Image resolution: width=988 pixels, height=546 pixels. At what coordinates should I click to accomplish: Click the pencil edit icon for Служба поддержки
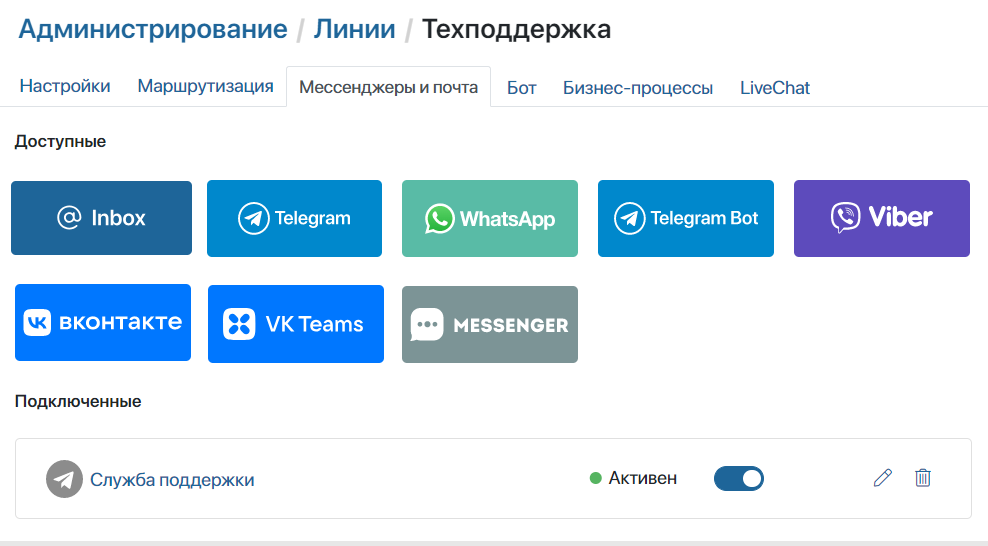click(x=883, y=478)
